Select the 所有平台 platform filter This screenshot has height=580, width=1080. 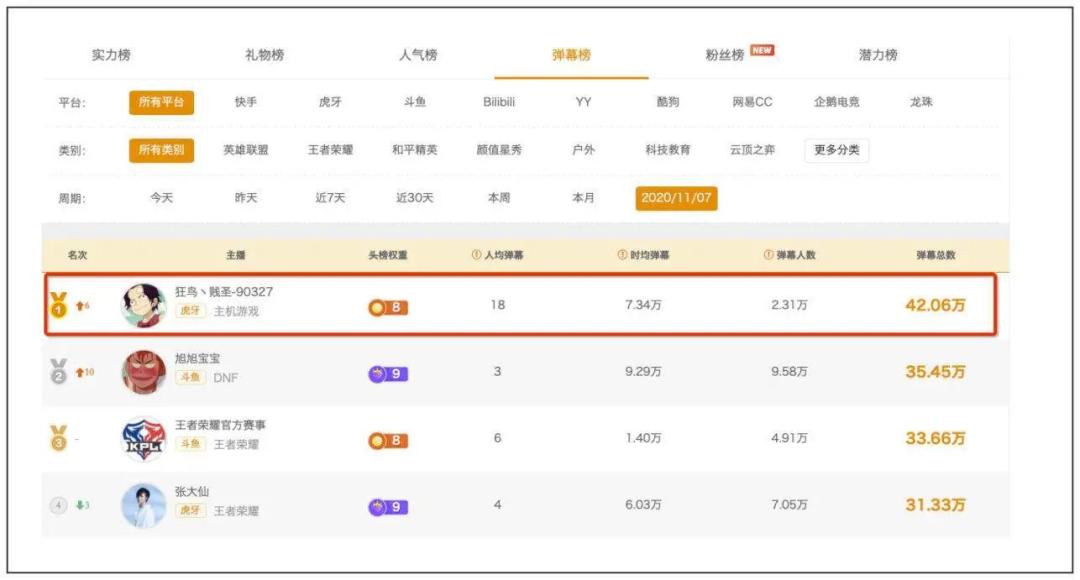coord(161,102)
